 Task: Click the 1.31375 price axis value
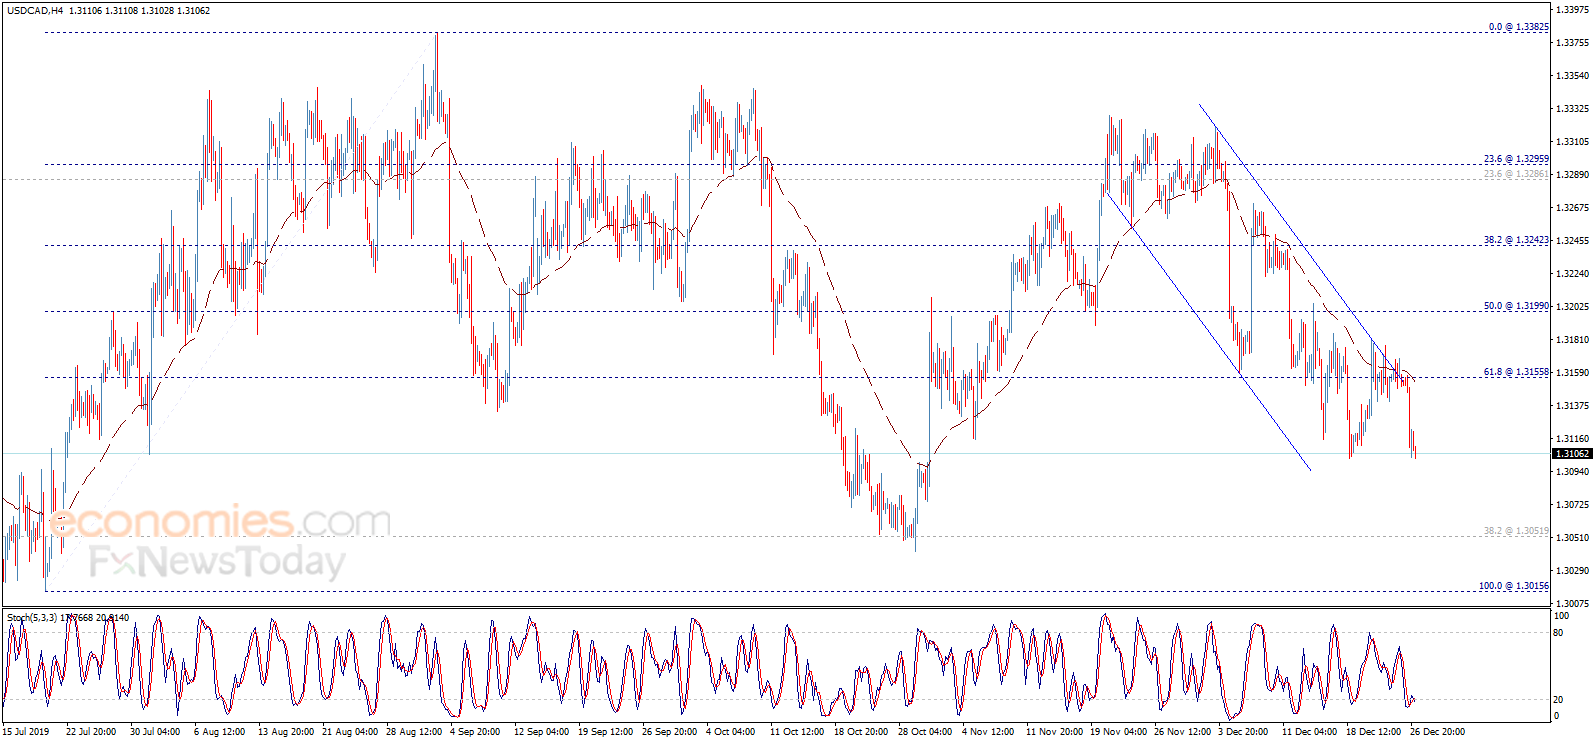1573,406
